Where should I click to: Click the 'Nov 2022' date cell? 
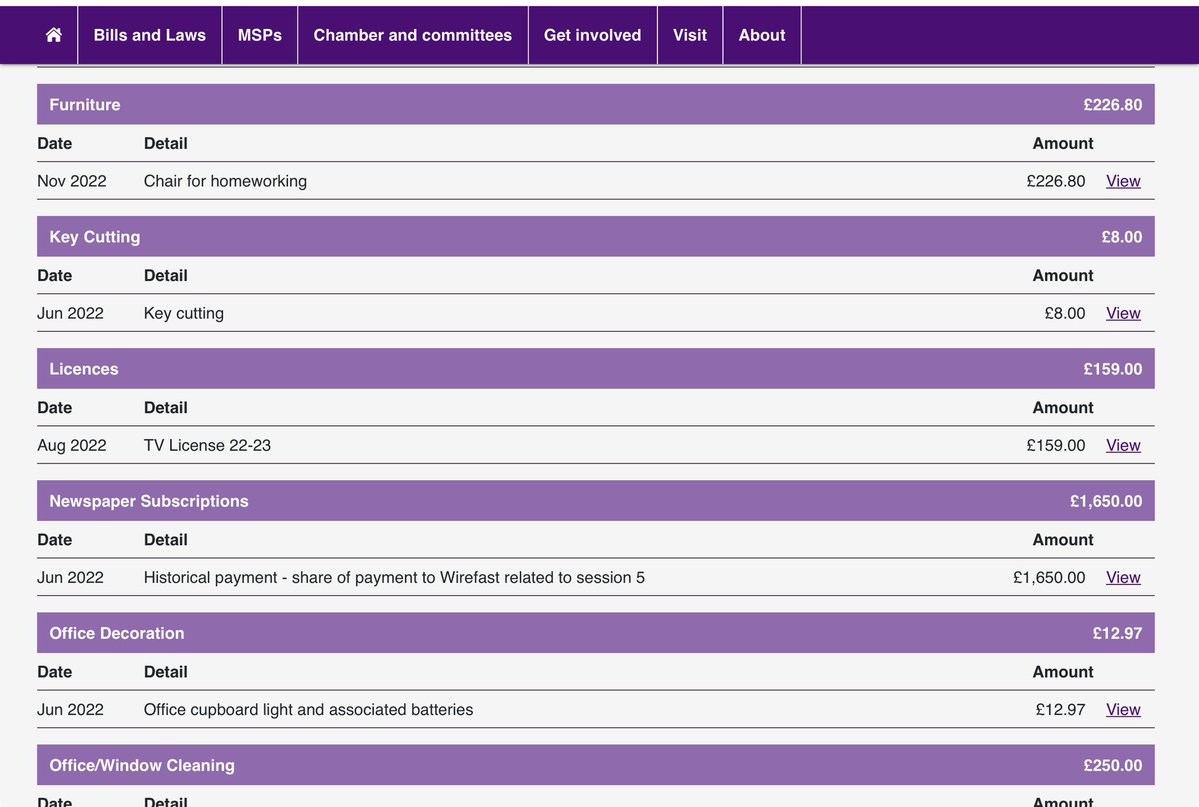pyautogui.click(x=72, y=181)
